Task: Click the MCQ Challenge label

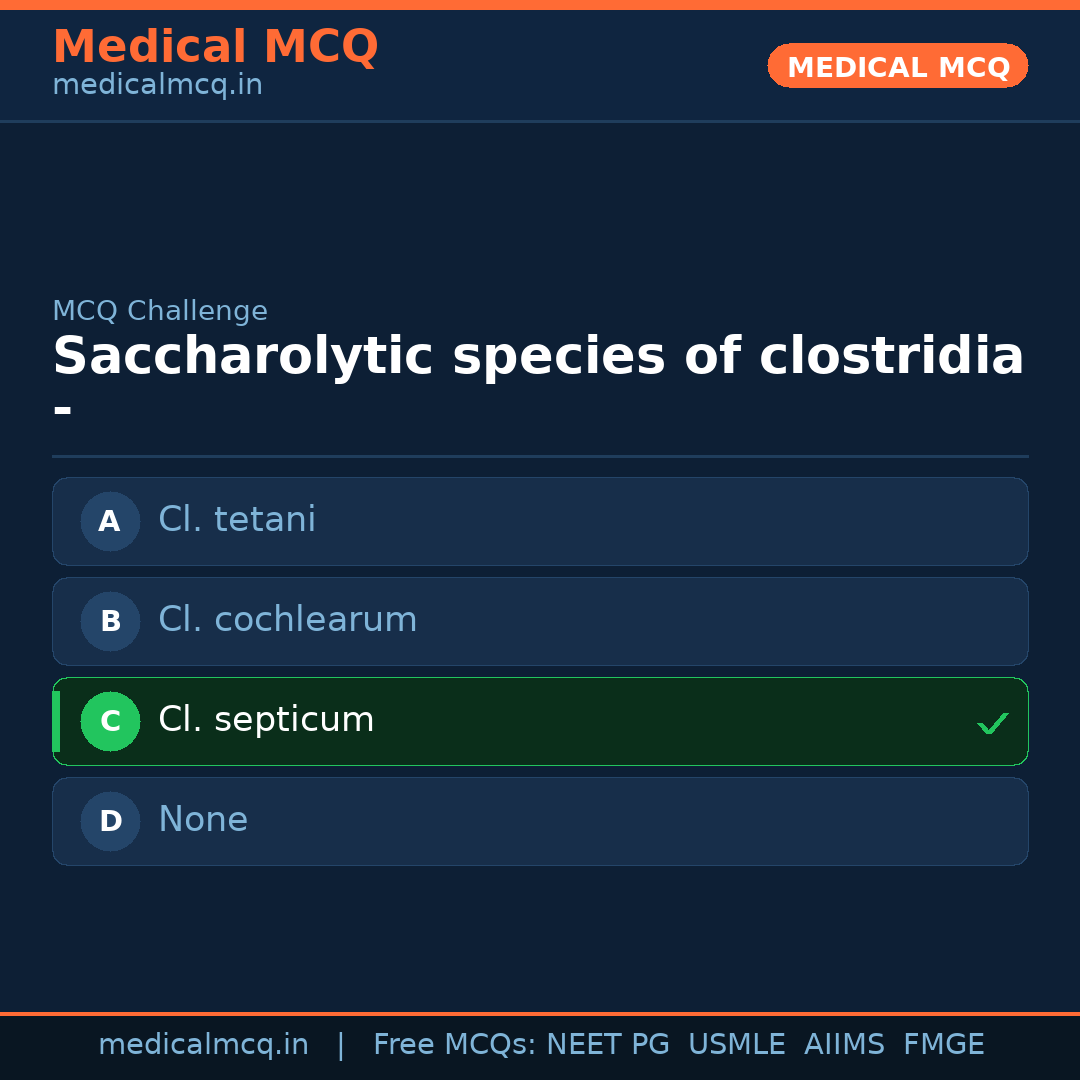Action: tap(160, 311)
